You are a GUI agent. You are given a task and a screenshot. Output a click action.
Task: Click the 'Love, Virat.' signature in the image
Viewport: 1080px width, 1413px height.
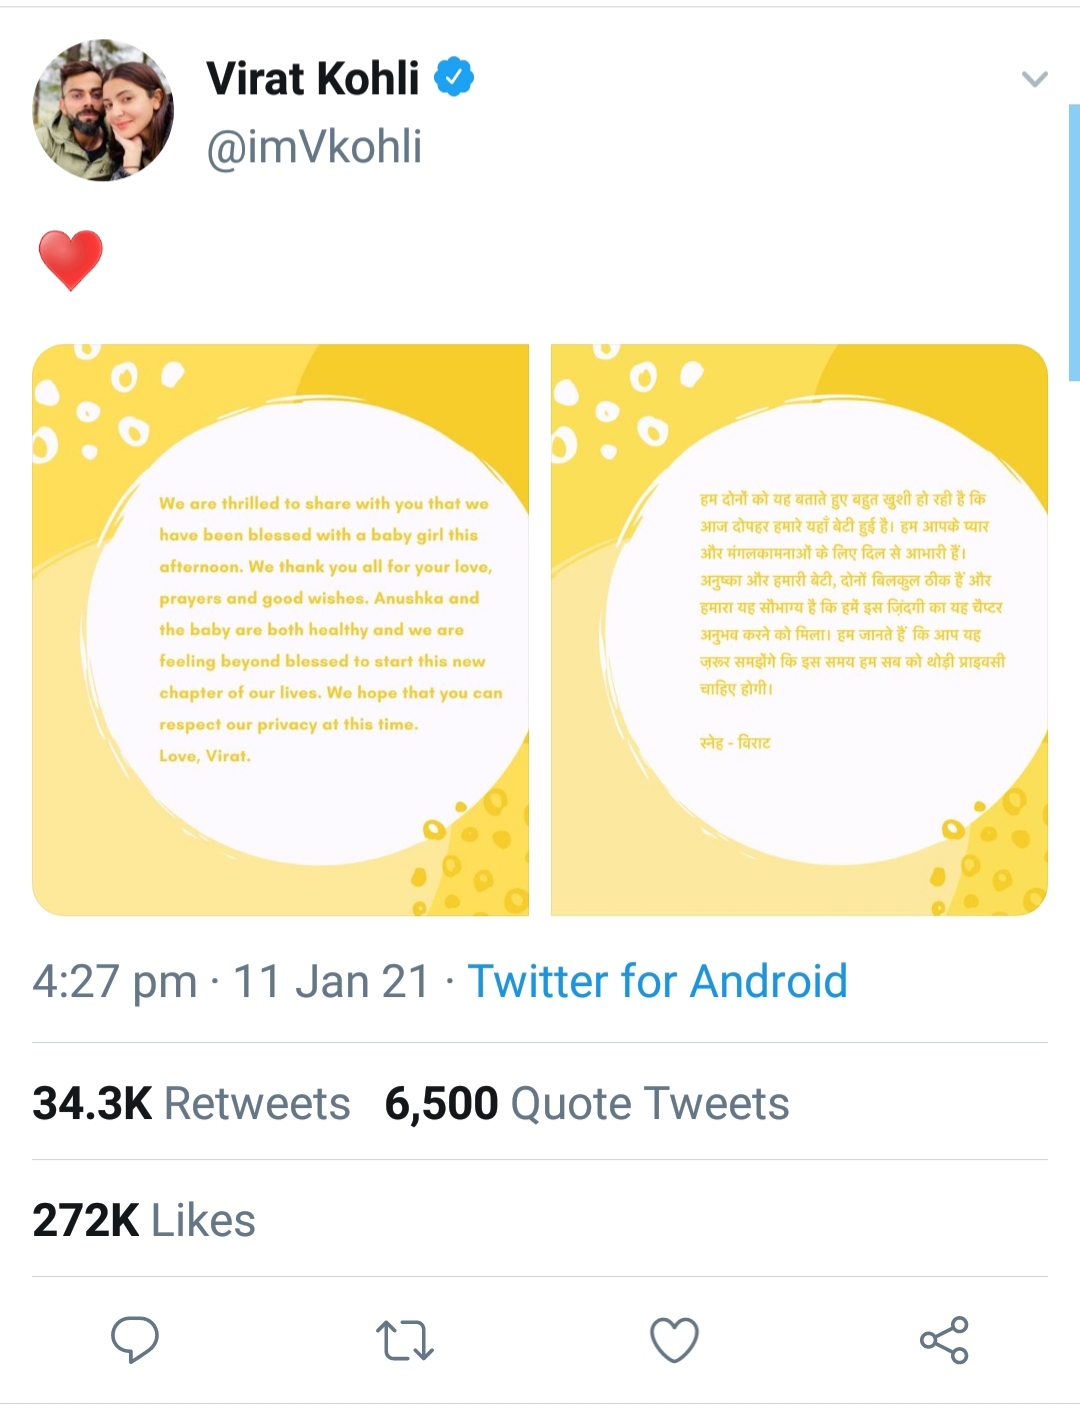click(205, 756)
